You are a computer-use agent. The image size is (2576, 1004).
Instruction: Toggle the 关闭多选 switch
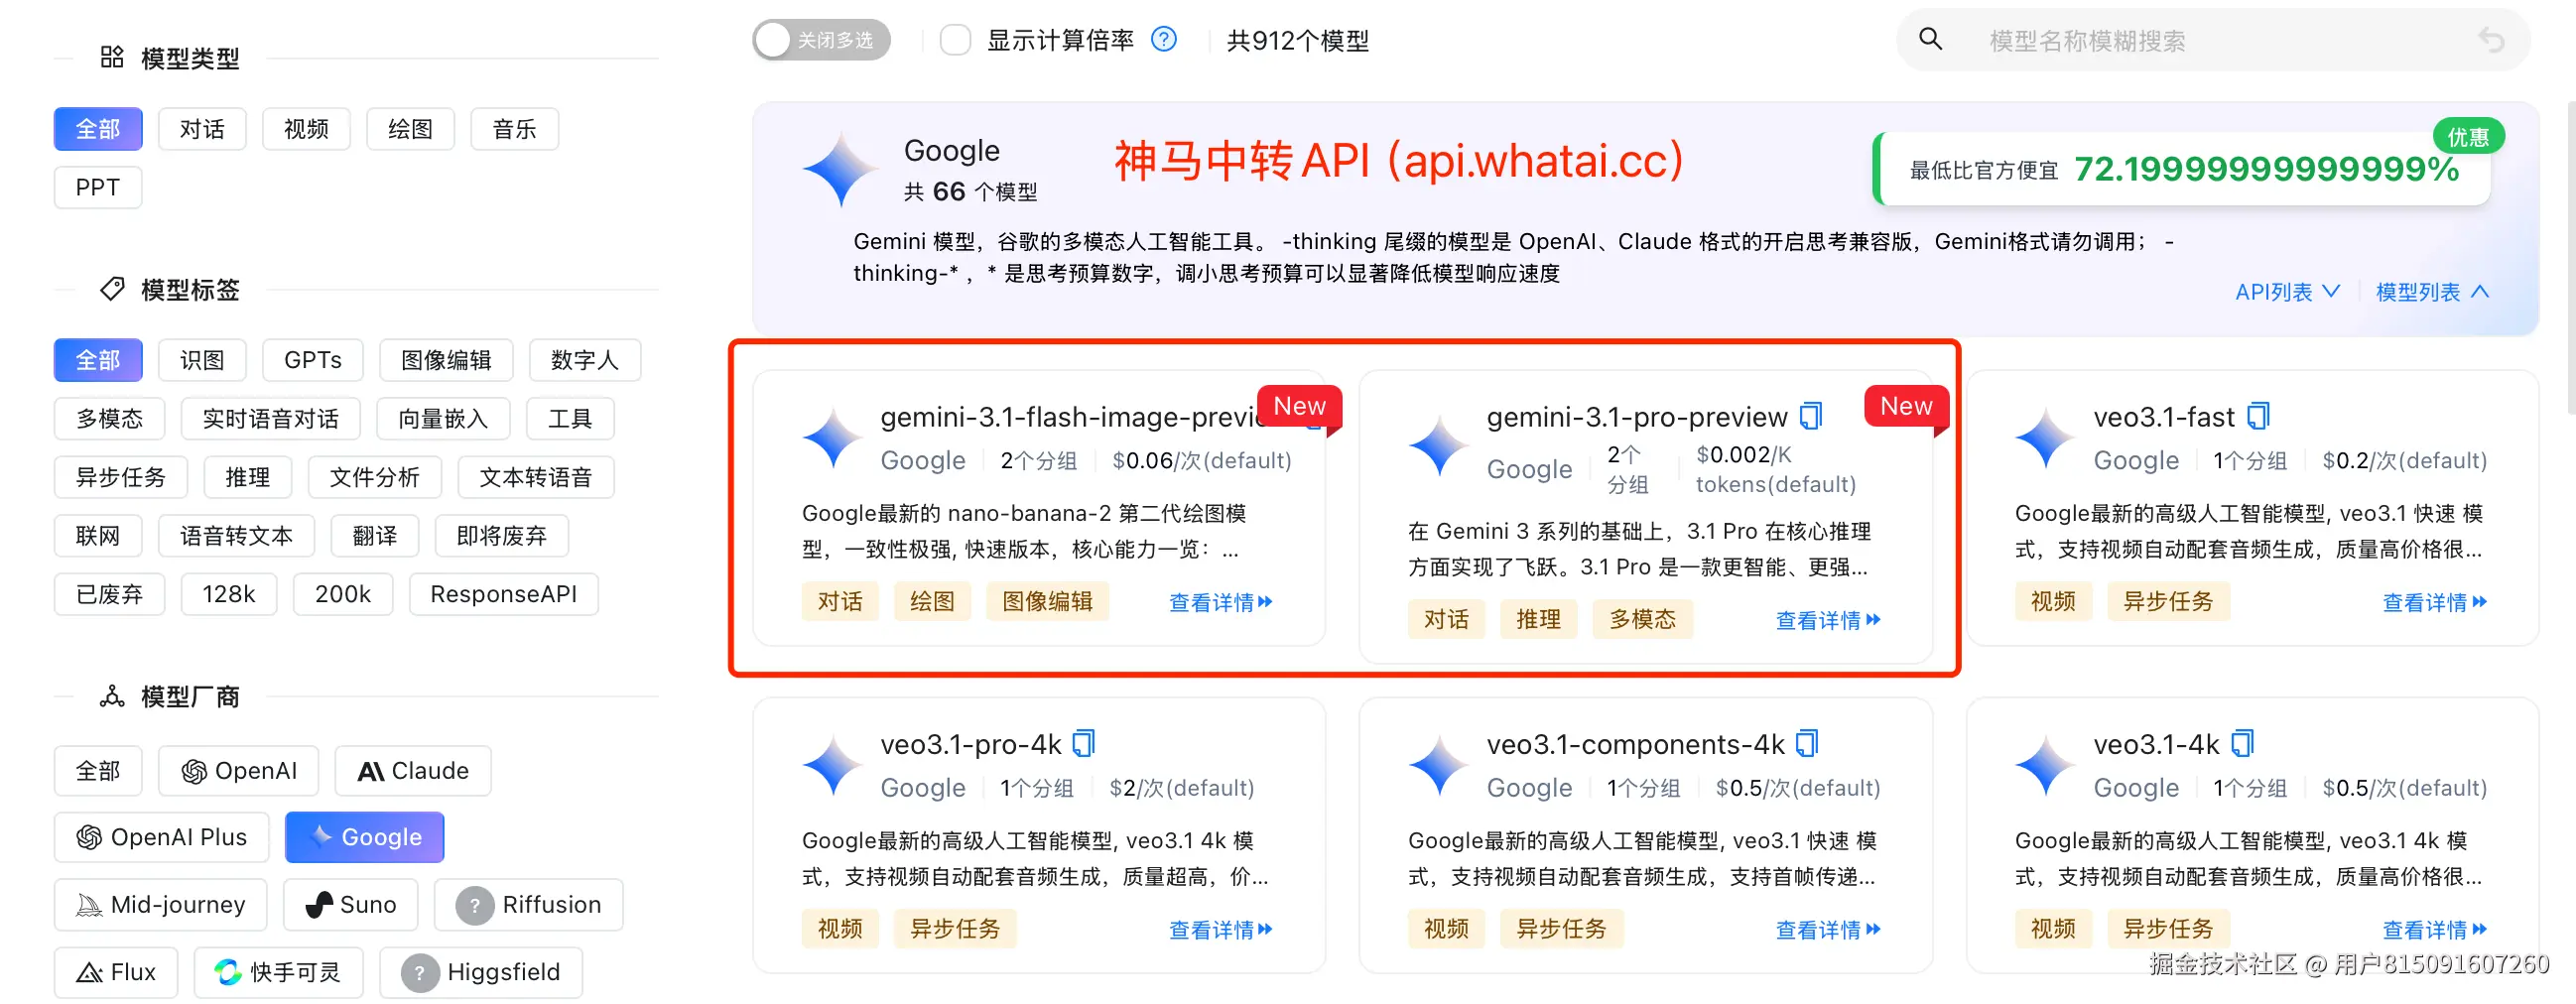coord(821,40)
